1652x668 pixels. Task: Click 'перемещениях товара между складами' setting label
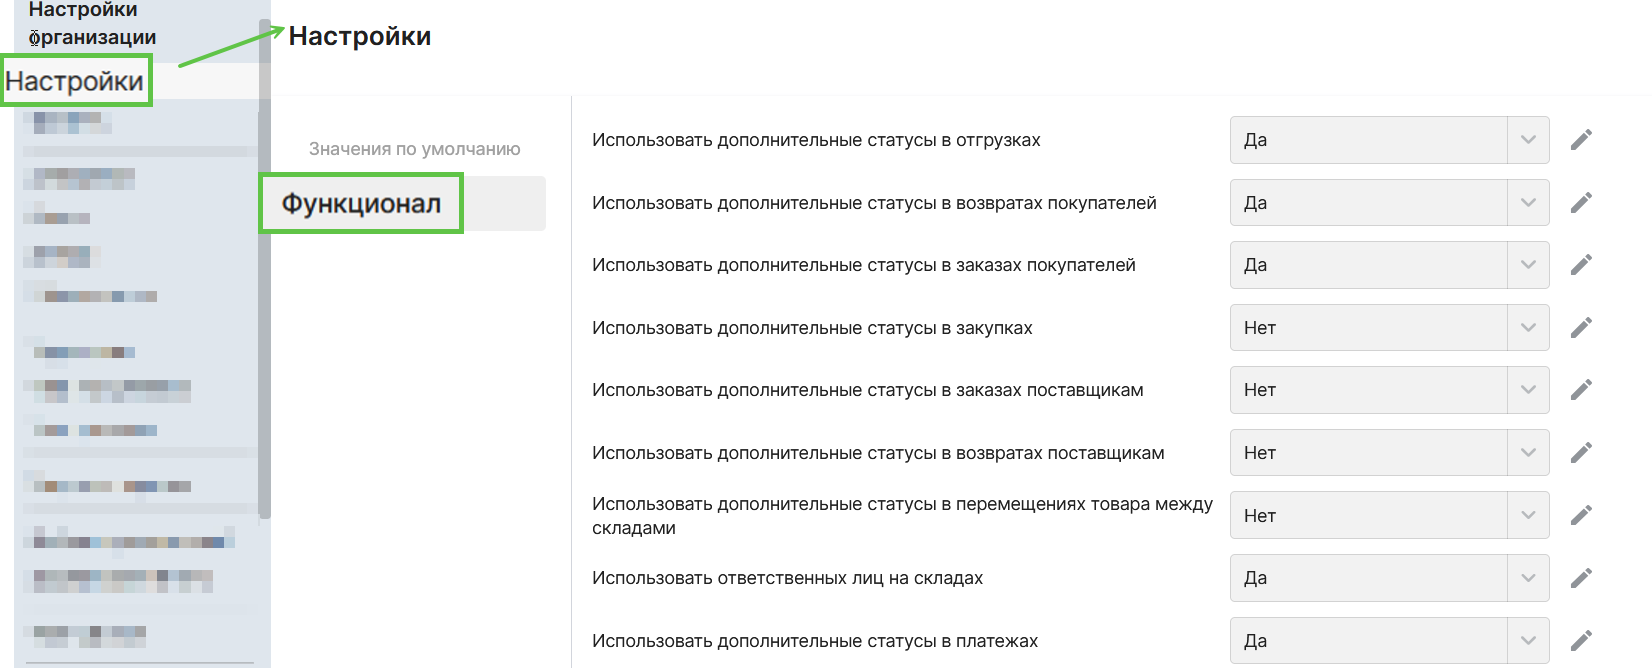pyautogui.click(x=902, y=516)
